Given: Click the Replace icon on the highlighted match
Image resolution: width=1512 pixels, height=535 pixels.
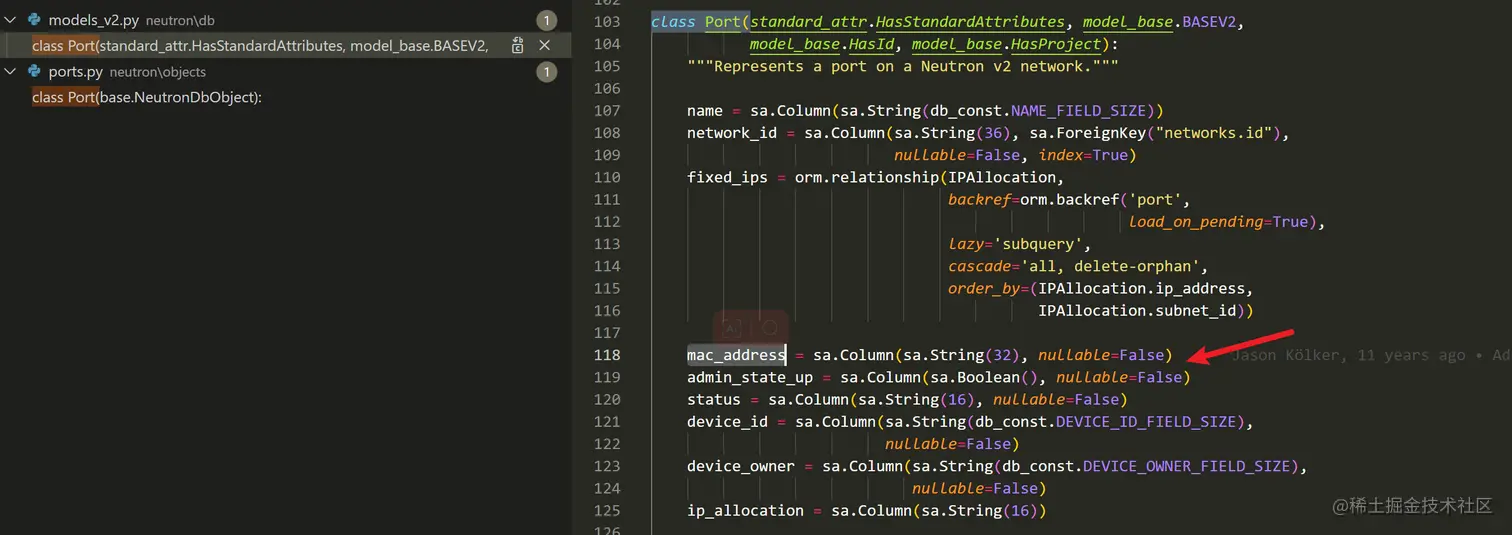Looking at the screenshot, I should 517,45.
